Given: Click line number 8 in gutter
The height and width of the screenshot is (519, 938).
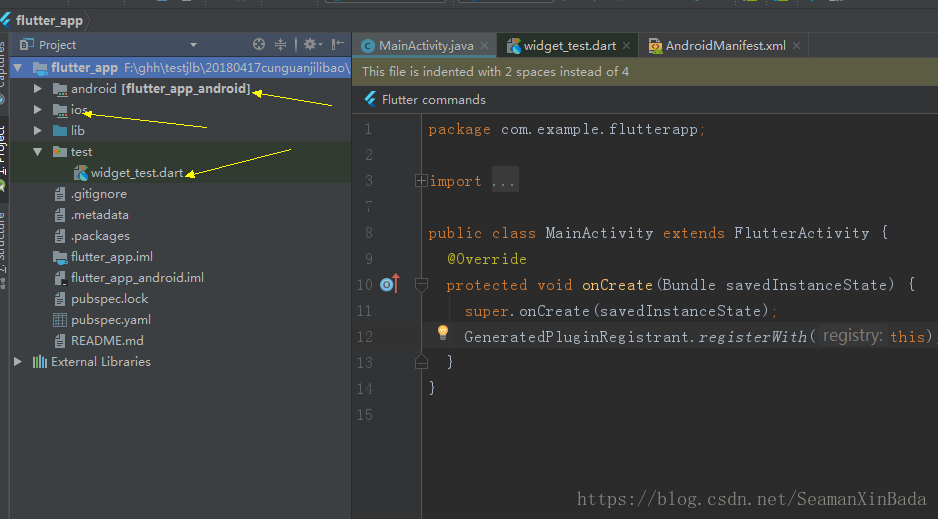Looking at the screenshot, I should pyautogui.click(x=368, y=233).
